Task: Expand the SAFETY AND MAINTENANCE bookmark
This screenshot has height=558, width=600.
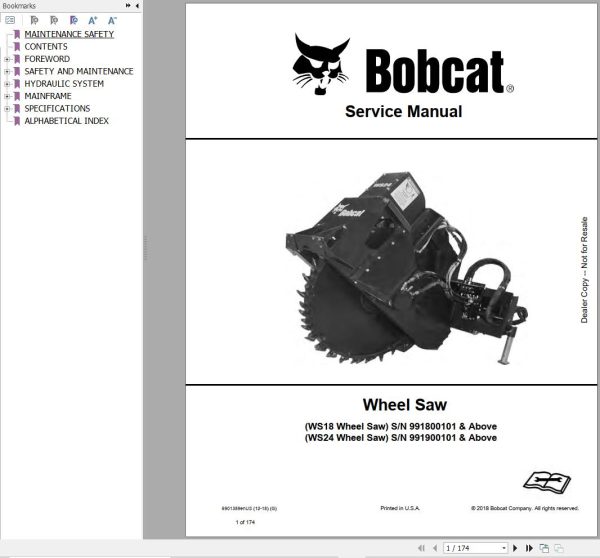Action: [x=7, y=72]
